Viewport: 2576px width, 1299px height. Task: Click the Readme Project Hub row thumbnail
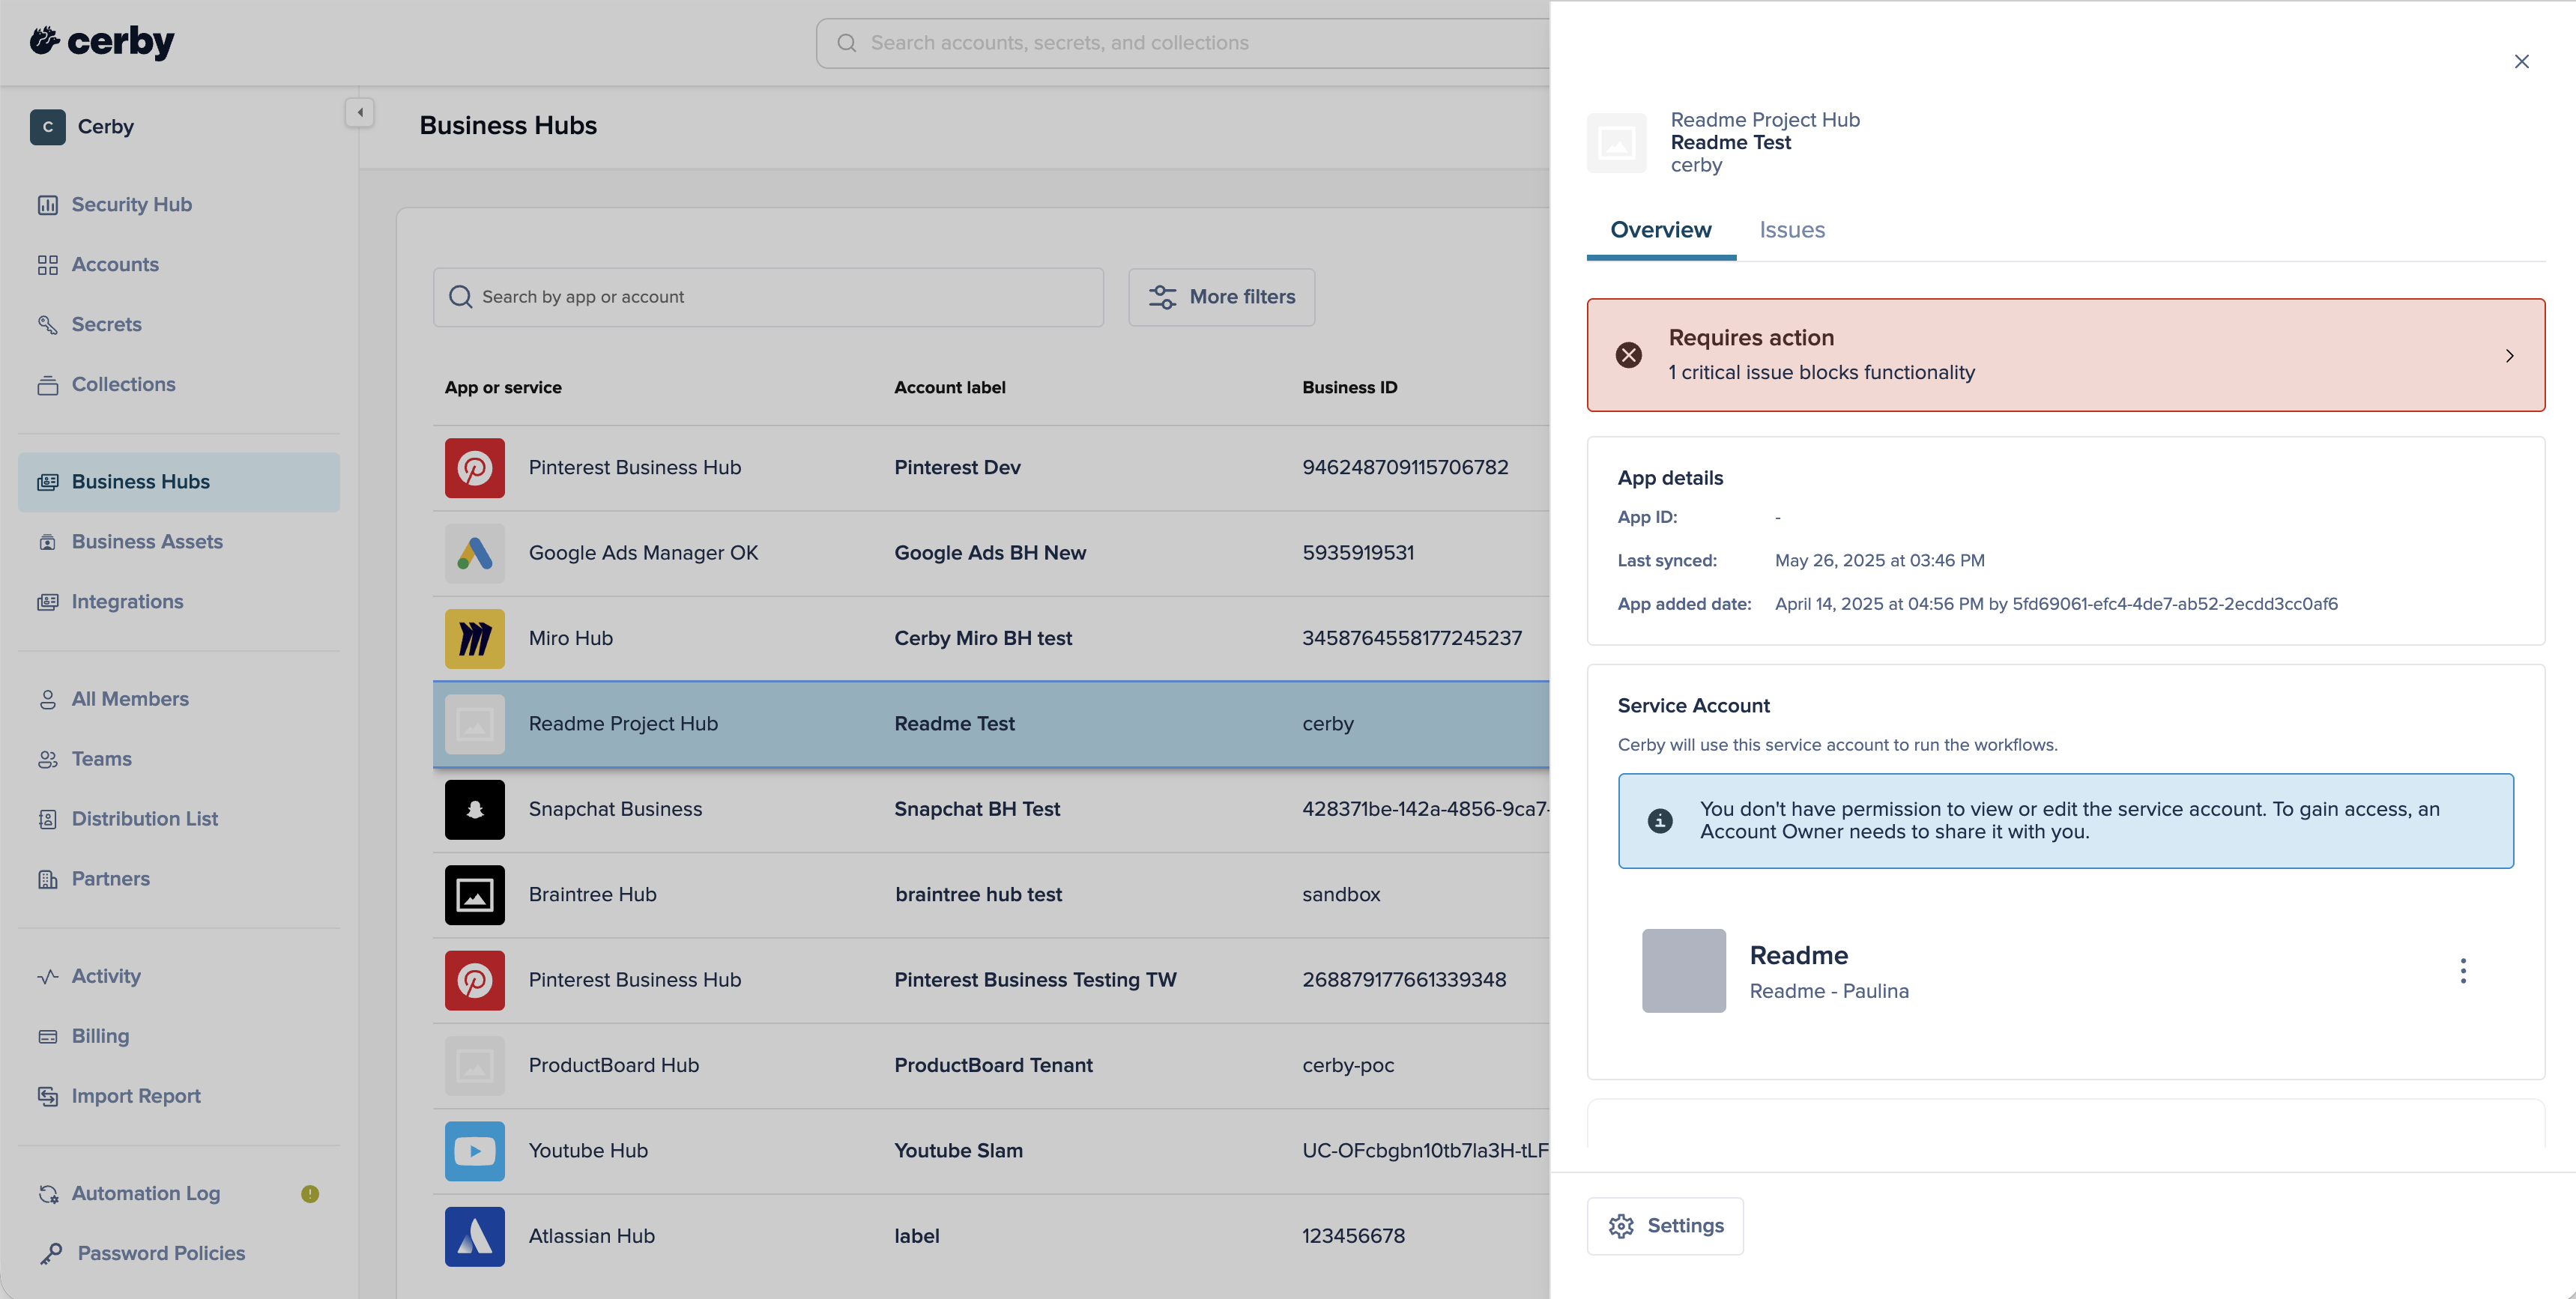[475, 724]
